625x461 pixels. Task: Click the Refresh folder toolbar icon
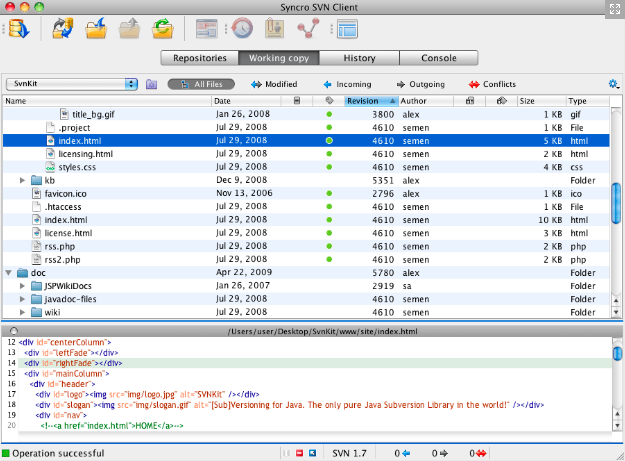pyautogui.click(x=162, y=28)
